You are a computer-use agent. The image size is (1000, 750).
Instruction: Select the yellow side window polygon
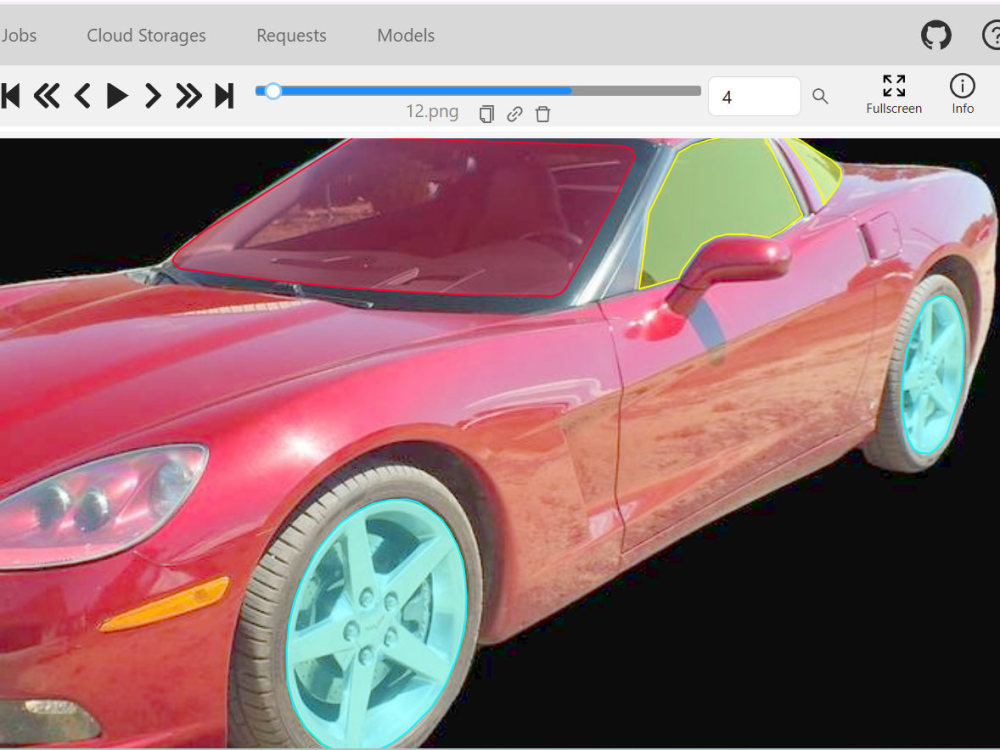click(721, 191)
